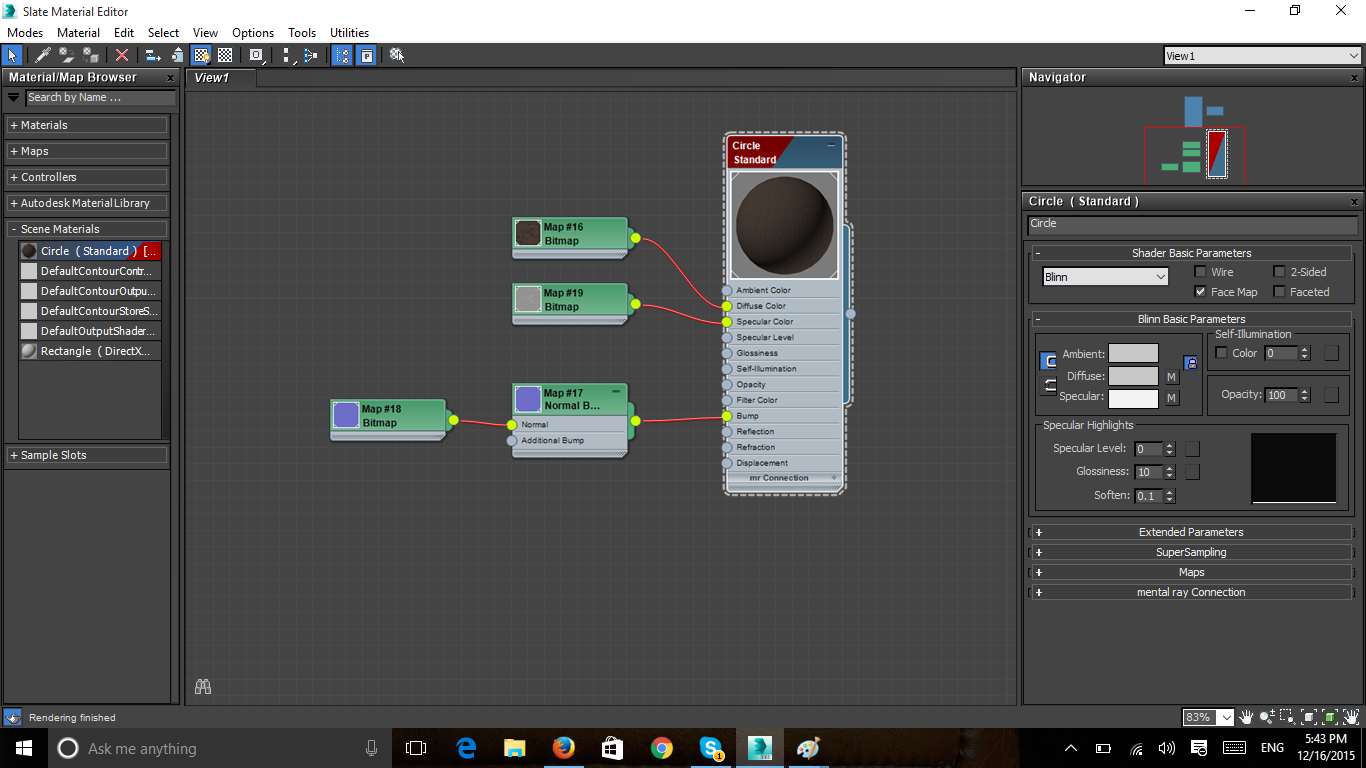Expand the Maps rollout
This screenshot has width=1366, height=768.
pyautogui.click(x=1191, y=571)
